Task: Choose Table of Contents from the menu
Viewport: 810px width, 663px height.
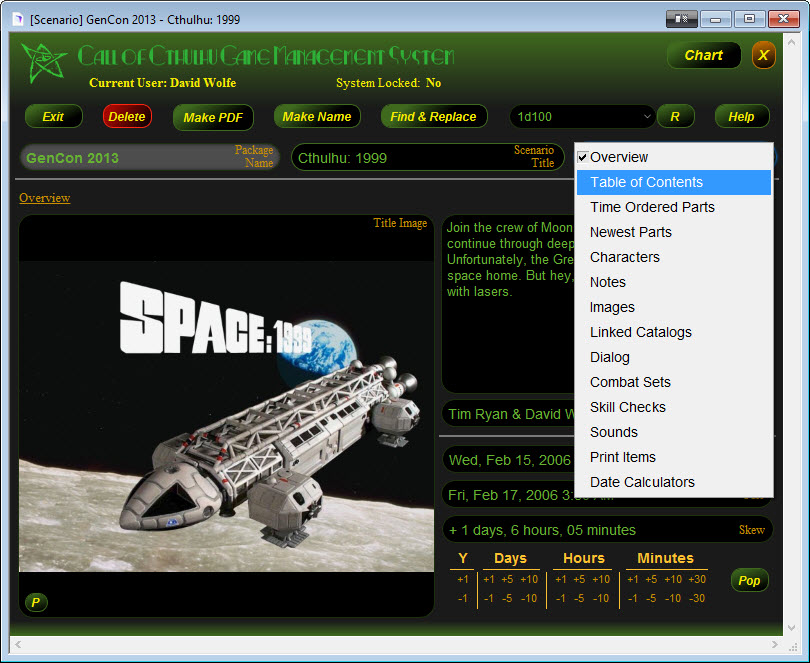Action: pos(674,182)
